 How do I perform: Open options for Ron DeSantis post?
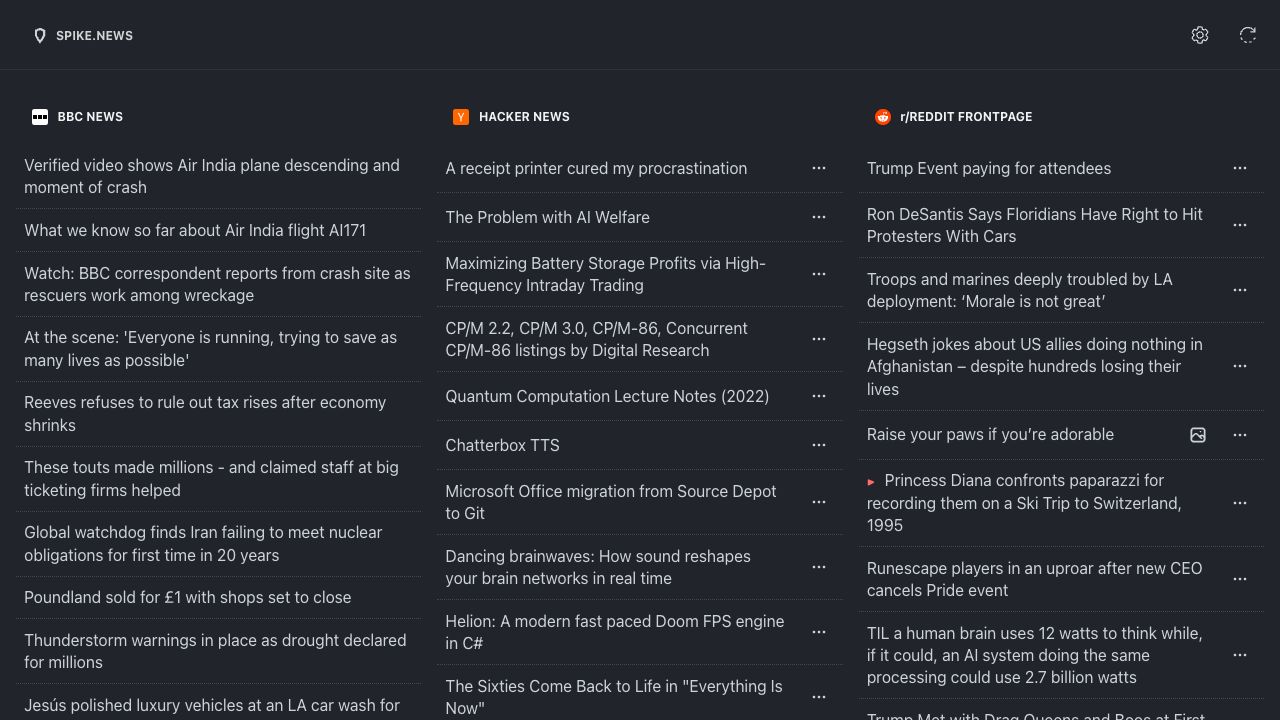(1240, 225)
